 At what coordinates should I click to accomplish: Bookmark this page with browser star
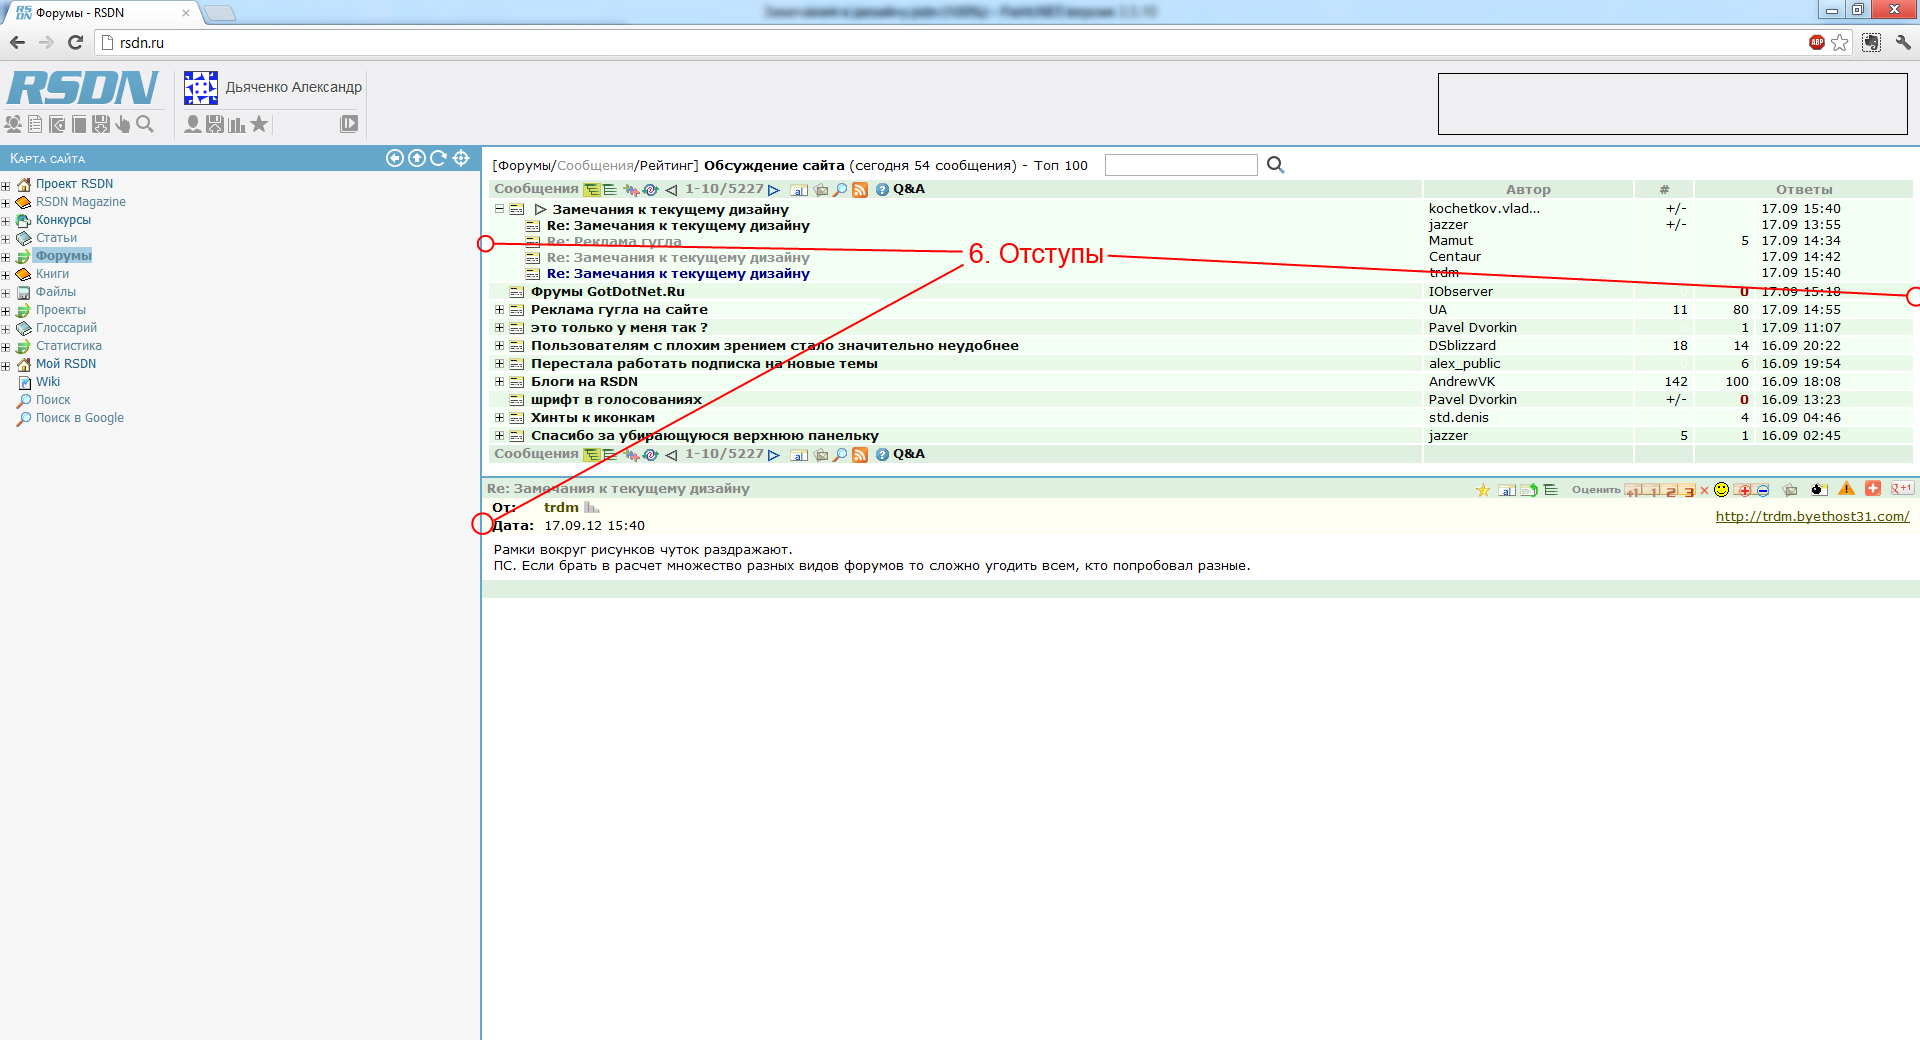coord(1840,42)
